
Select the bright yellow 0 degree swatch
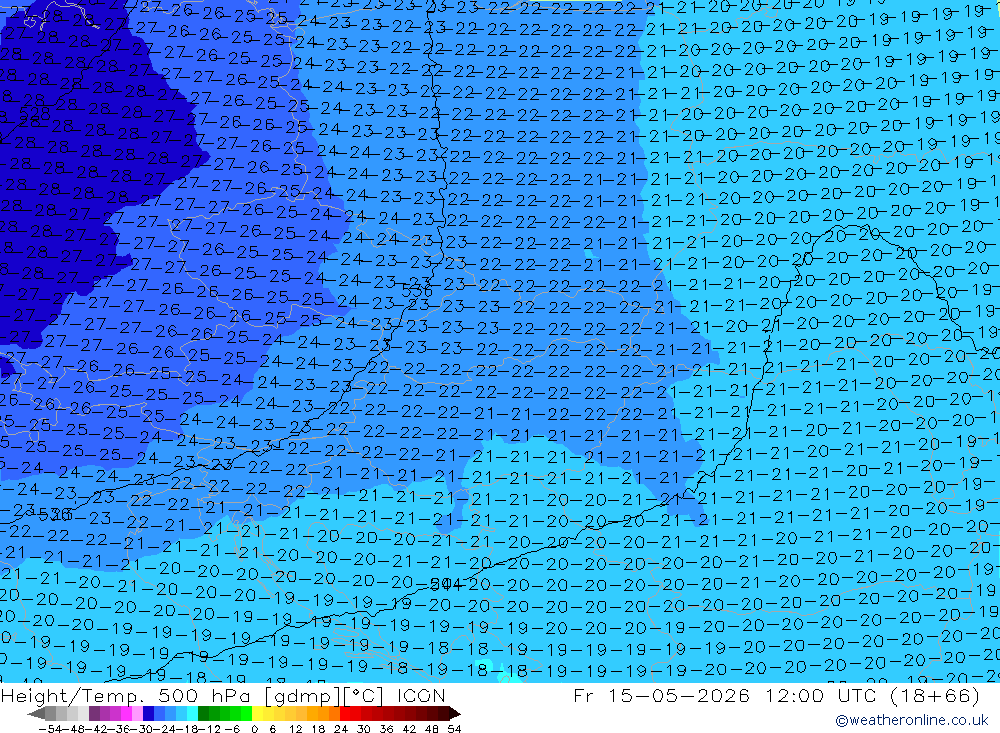258,714
